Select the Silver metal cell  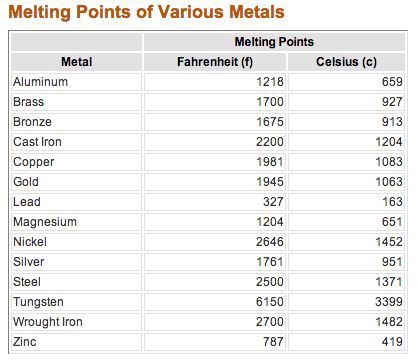76,262
